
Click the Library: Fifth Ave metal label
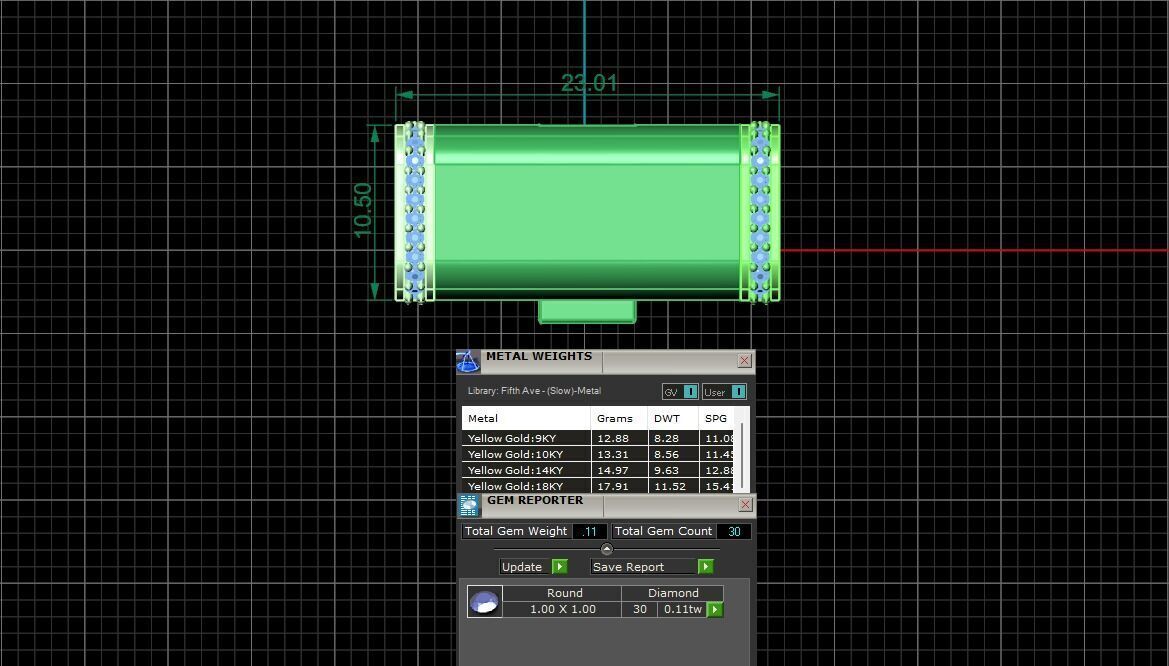535,391
